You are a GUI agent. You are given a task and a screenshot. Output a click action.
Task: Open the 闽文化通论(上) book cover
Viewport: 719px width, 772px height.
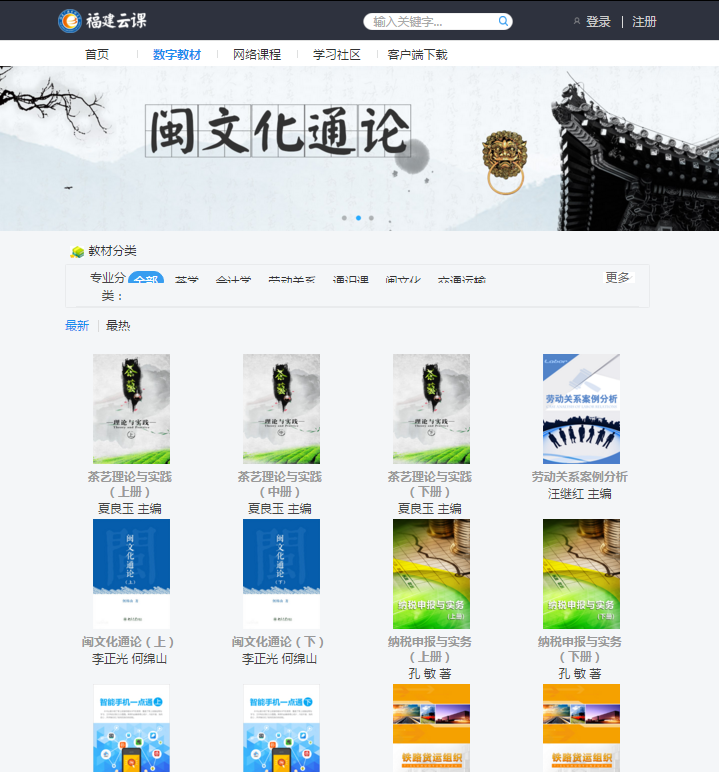pyautogui.click(x=131, y=573)
